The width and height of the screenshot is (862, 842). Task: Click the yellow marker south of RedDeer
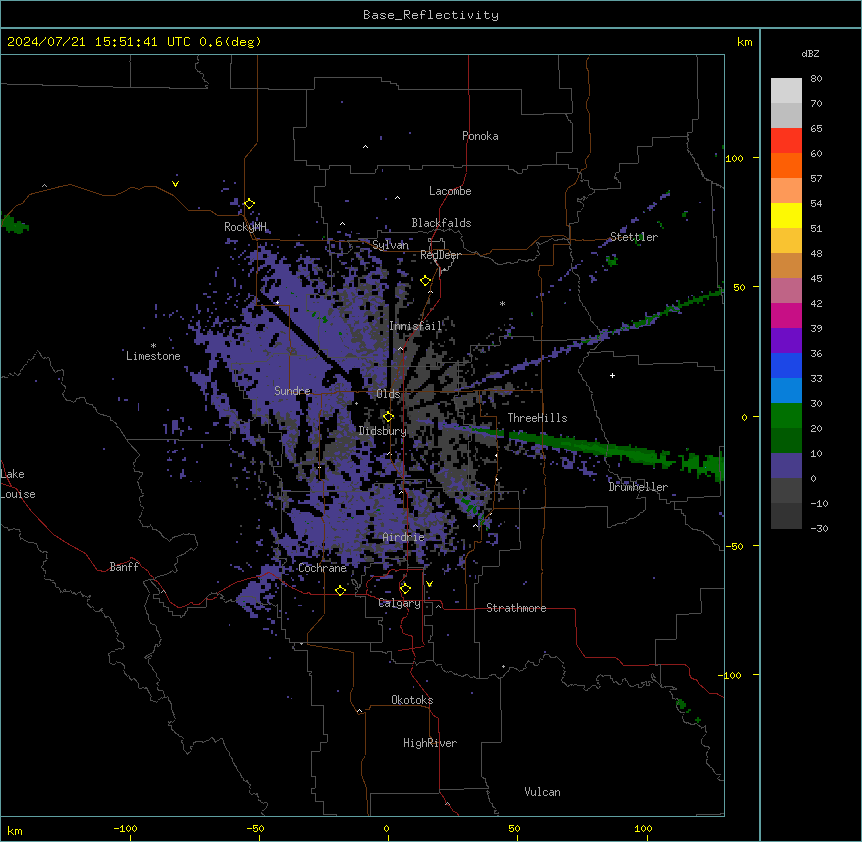click(x=426, y=281)
